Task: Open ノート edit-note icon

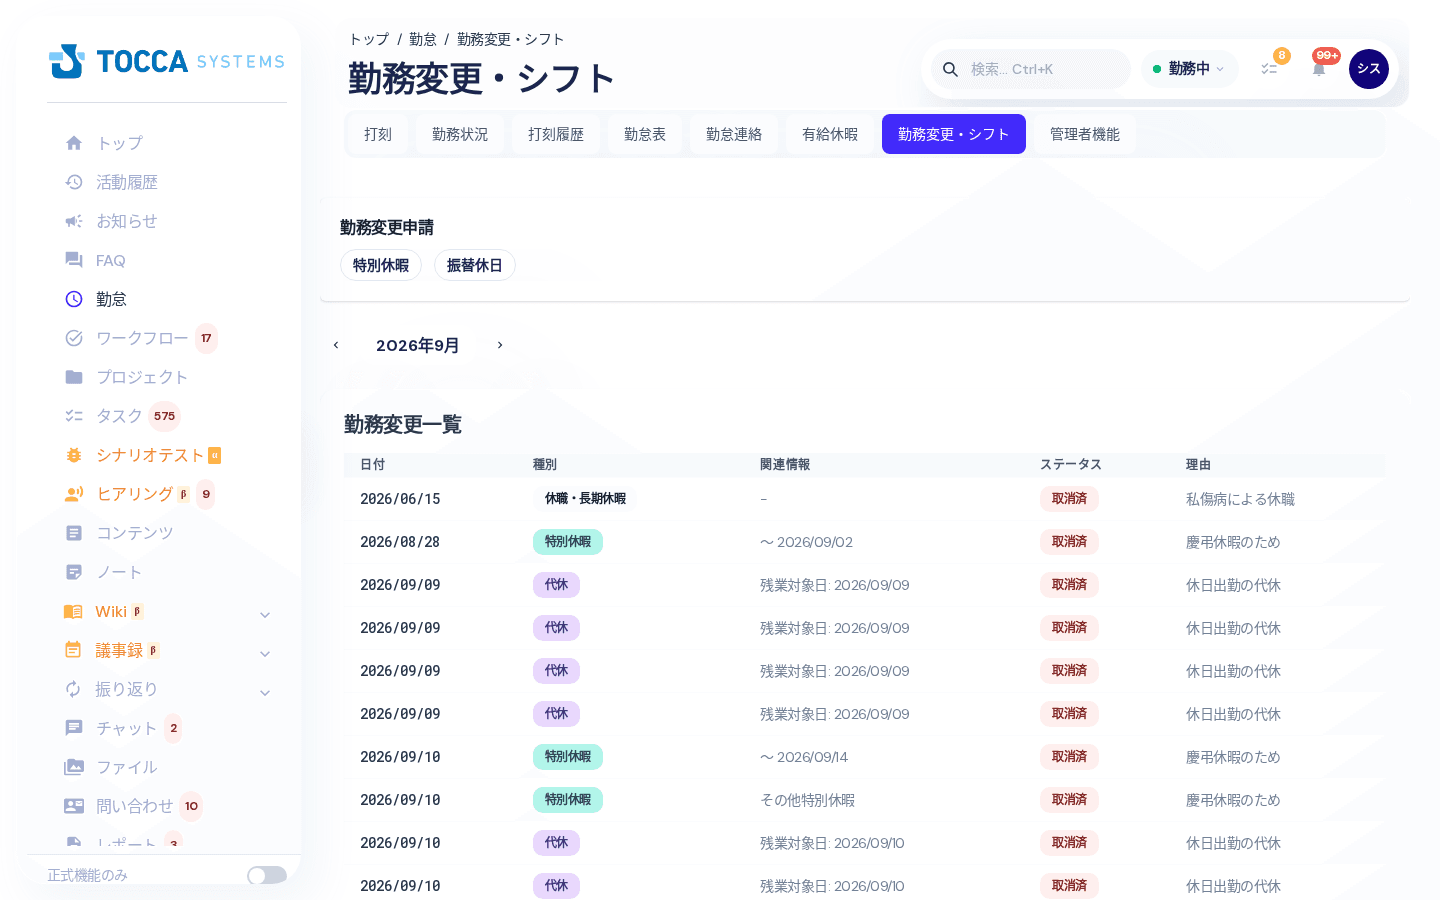Action: (74, 572)
